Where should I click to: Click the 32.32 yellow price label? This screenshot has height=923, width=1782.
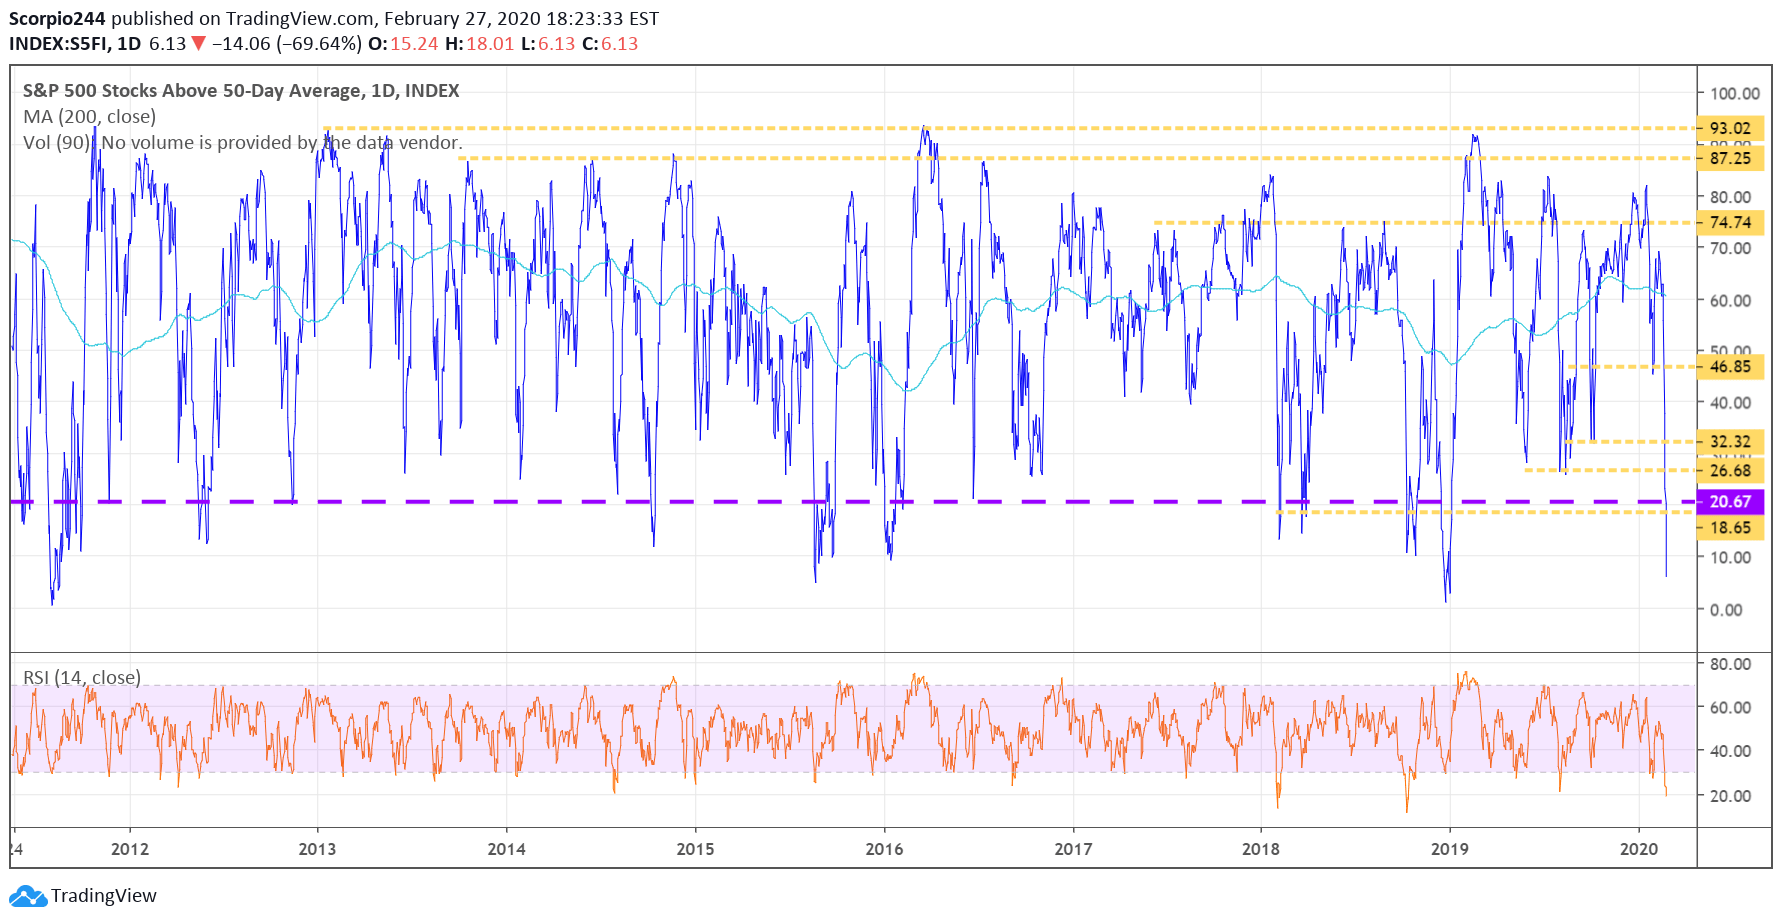coord(1731,442)
